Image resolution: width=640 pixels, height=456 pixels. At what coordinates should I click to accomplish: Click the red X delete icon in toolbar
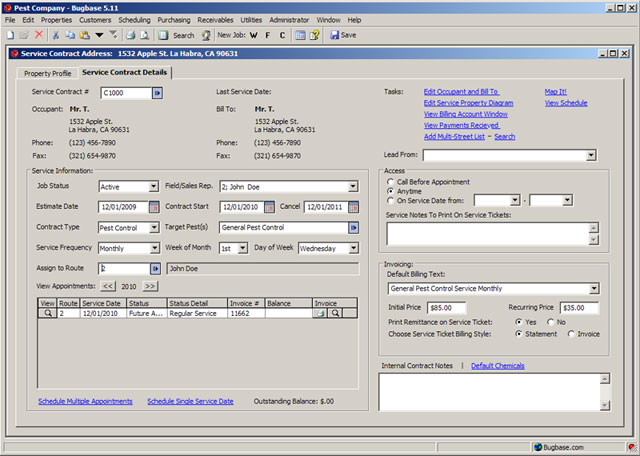pos(39,35)
